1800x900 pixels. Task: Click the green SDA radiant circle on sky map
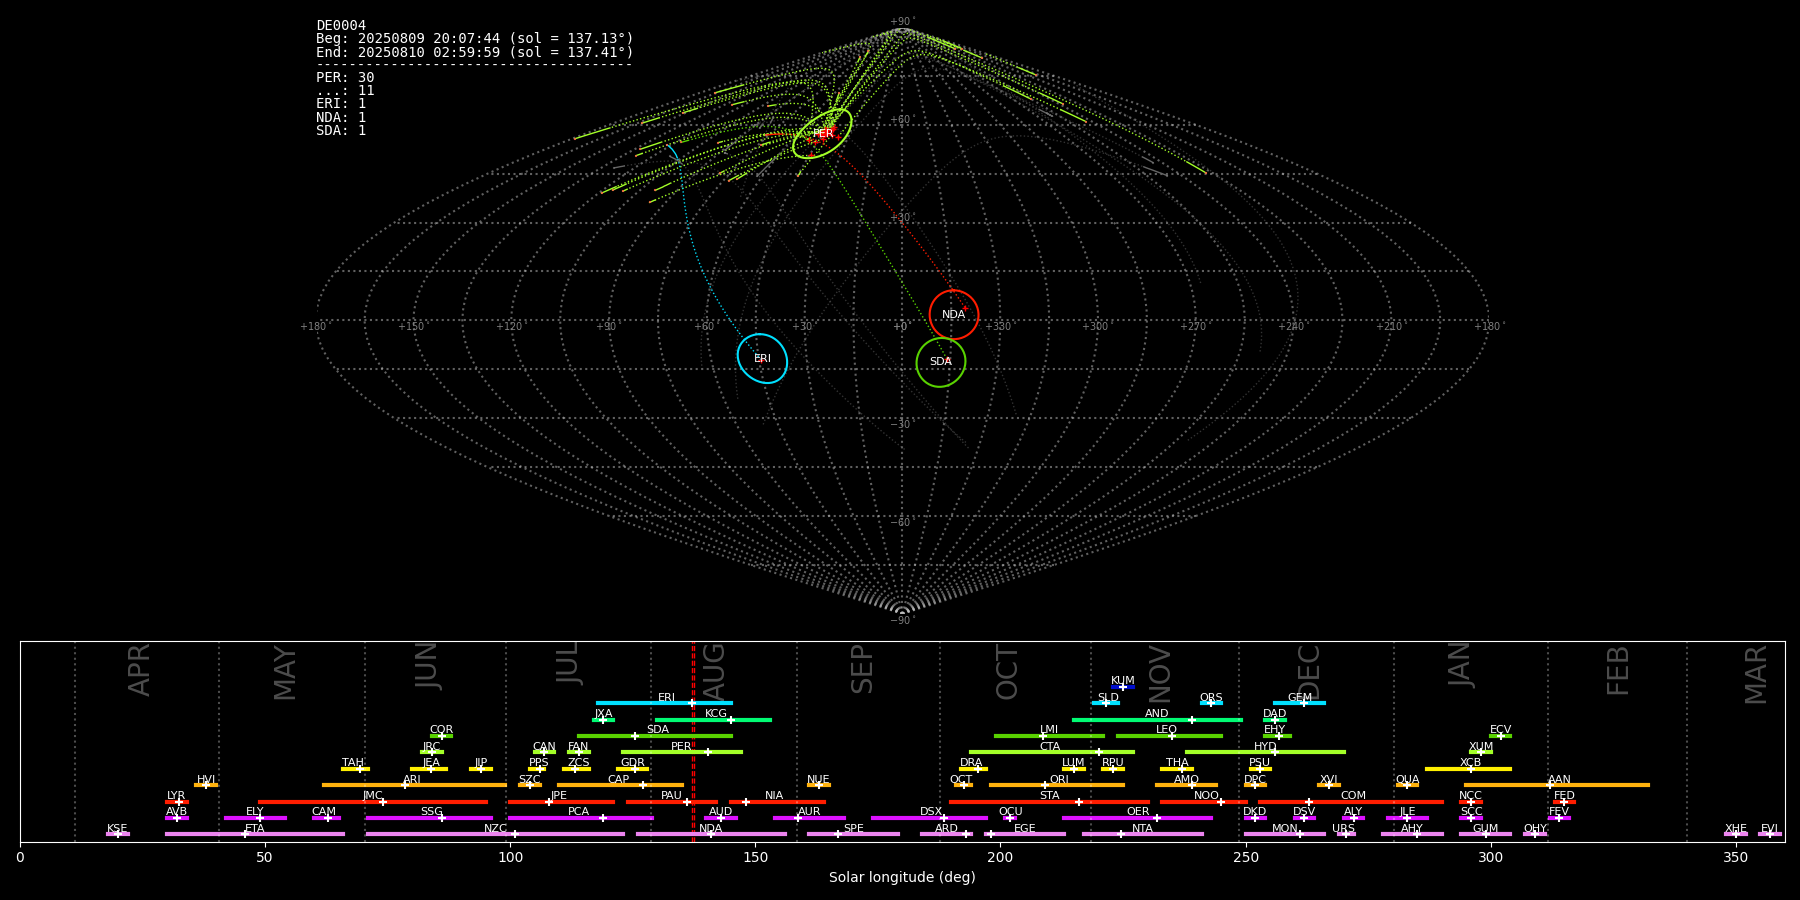point(941,362)
